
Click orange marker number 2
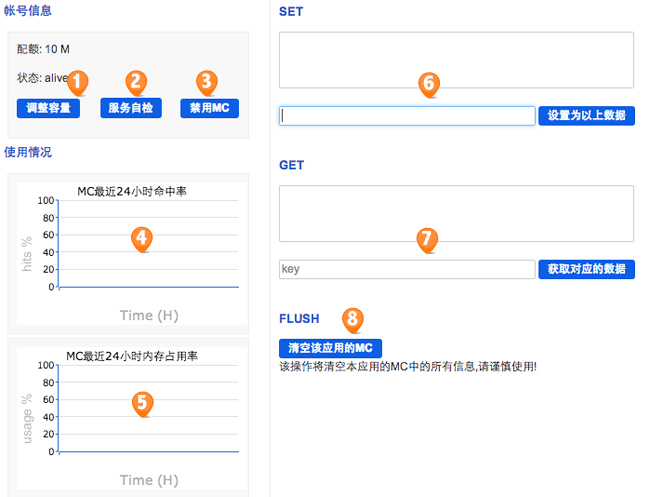pyautogui.click(x=138, y=82)
